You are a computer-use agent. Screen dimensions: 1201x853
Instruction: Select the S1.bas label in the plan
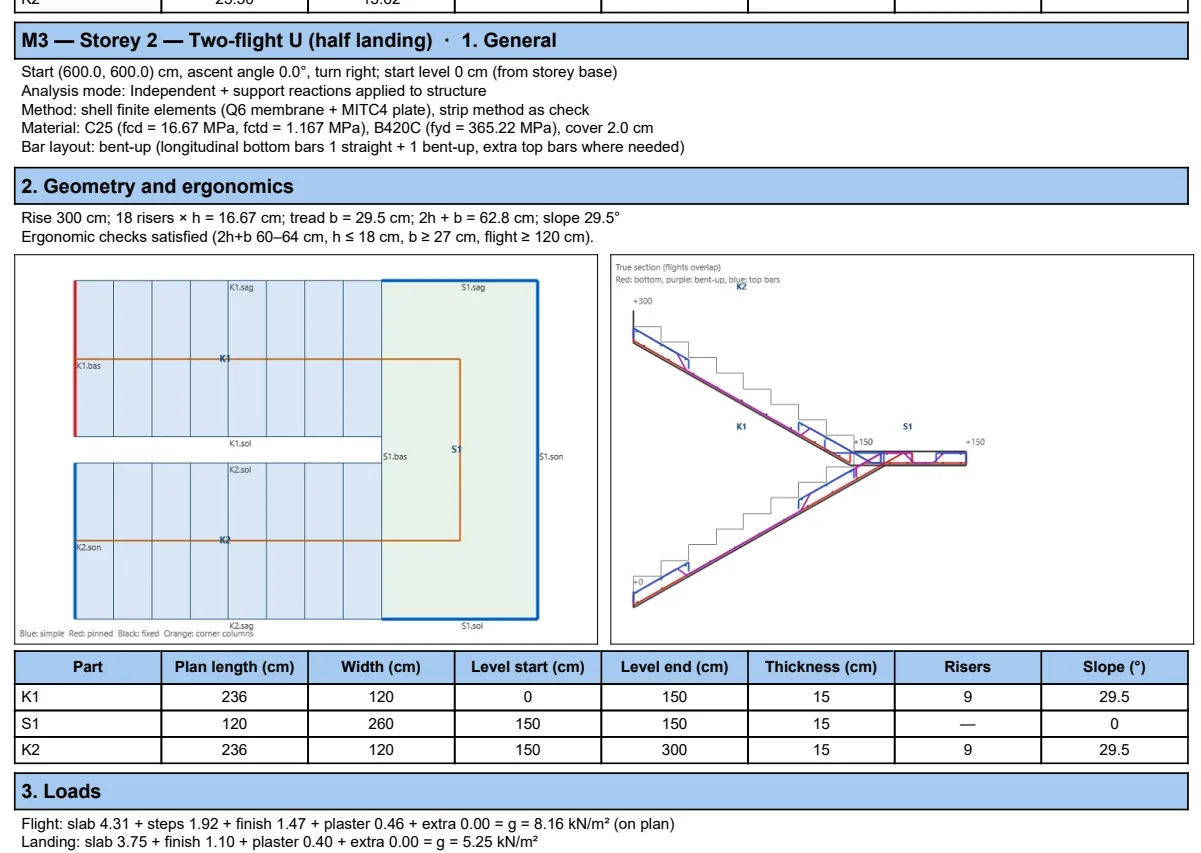[x=395, y=457]
